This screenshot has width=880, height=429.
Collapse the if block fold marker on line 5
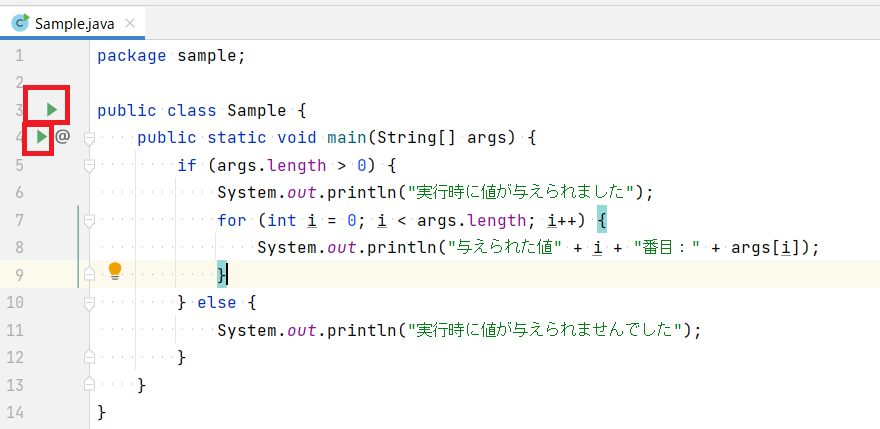coord(89,166)
